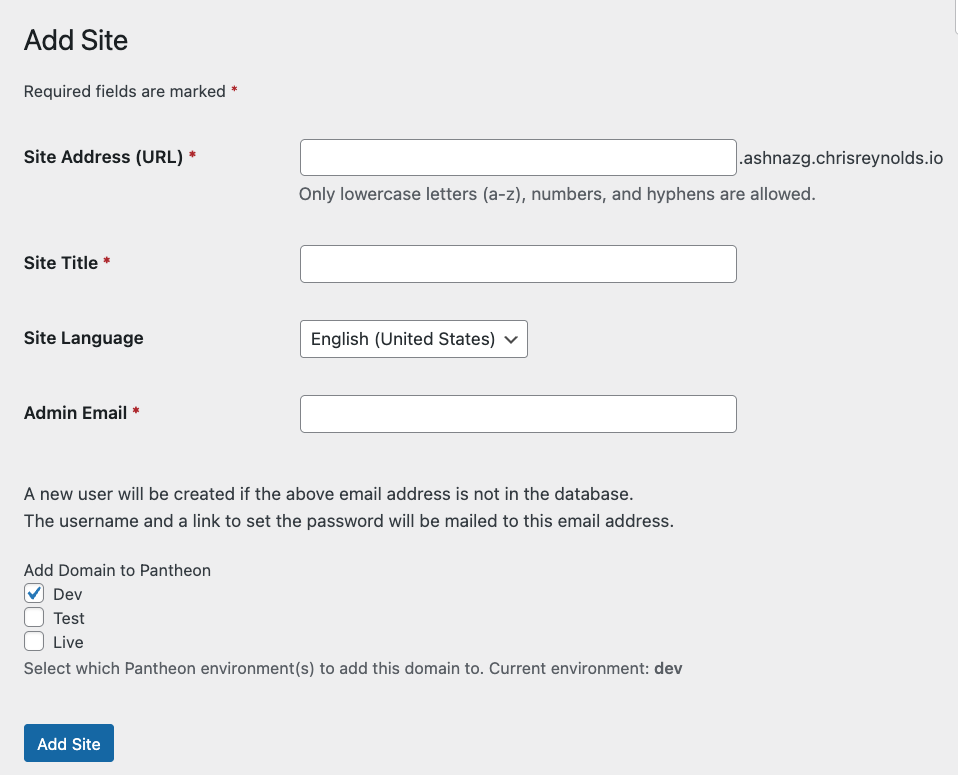Click the Add Site page heading
Image resolution: width=958 pixels, height=775 pixels.
75,41
